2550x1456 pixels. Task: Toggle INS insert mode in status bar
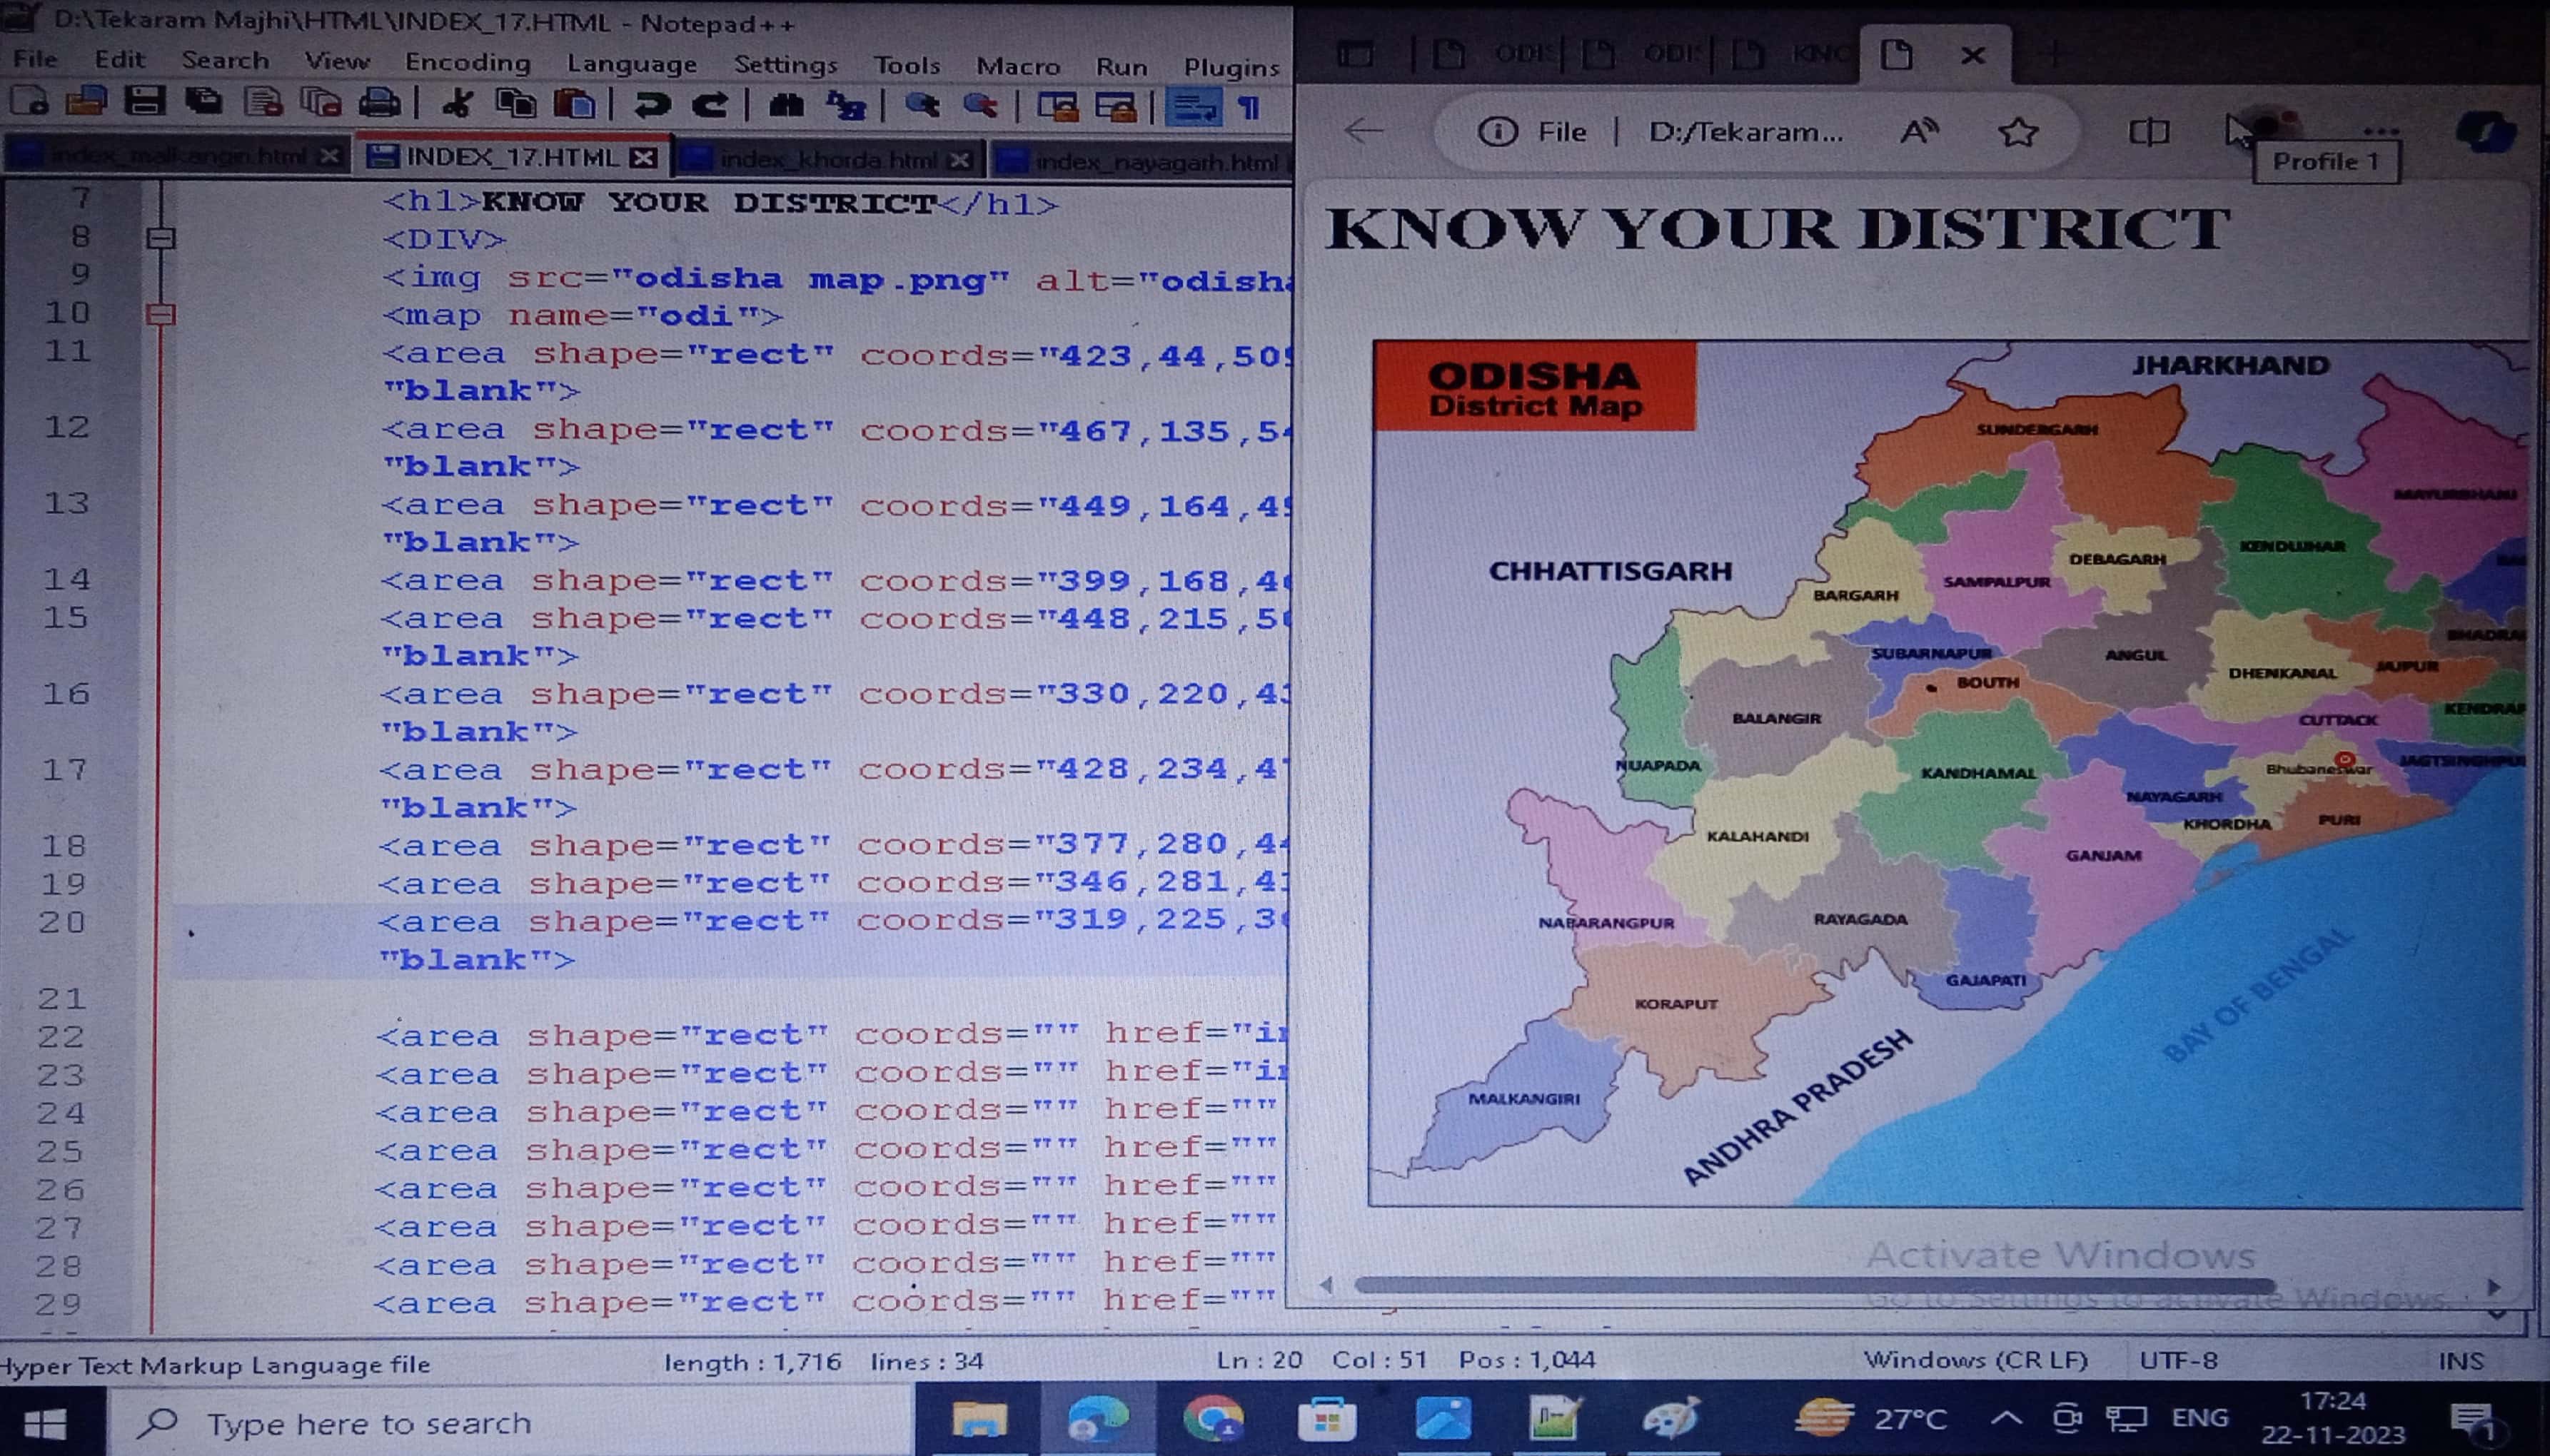pos(2459,1361)
